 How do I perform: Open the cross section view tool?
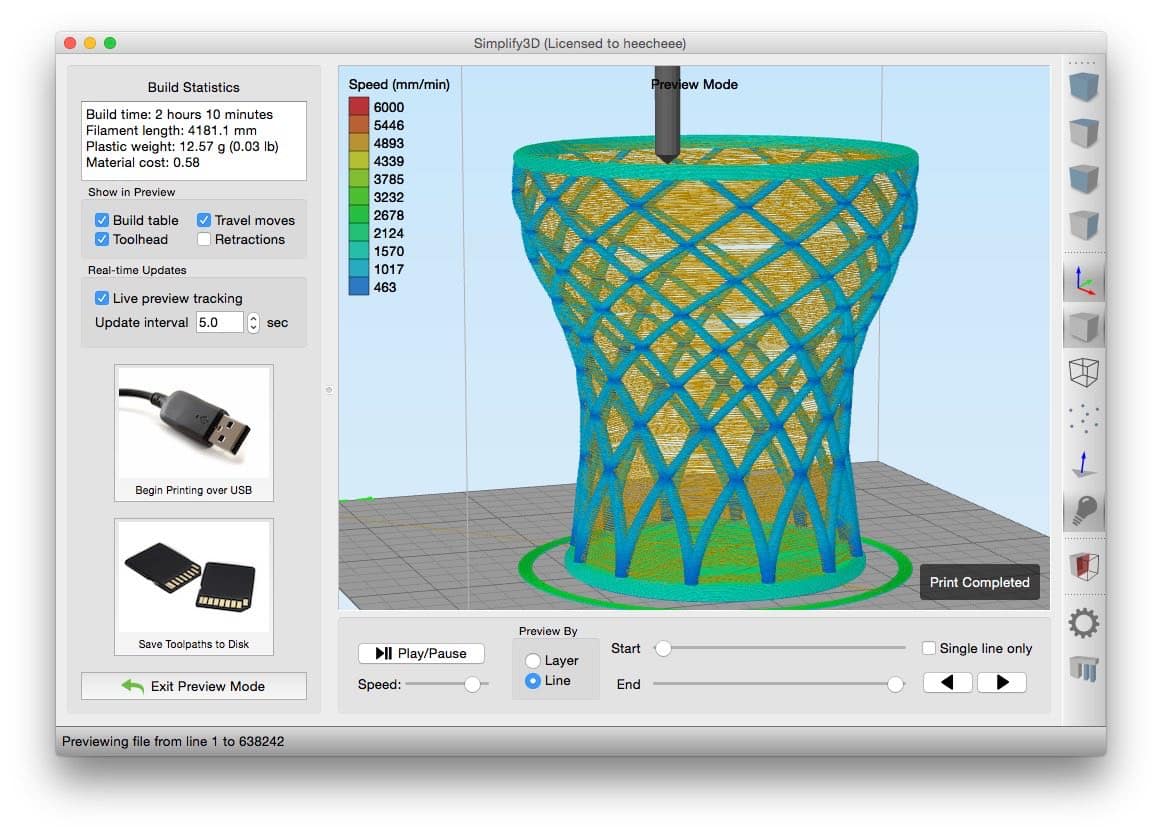point(1084,566)
